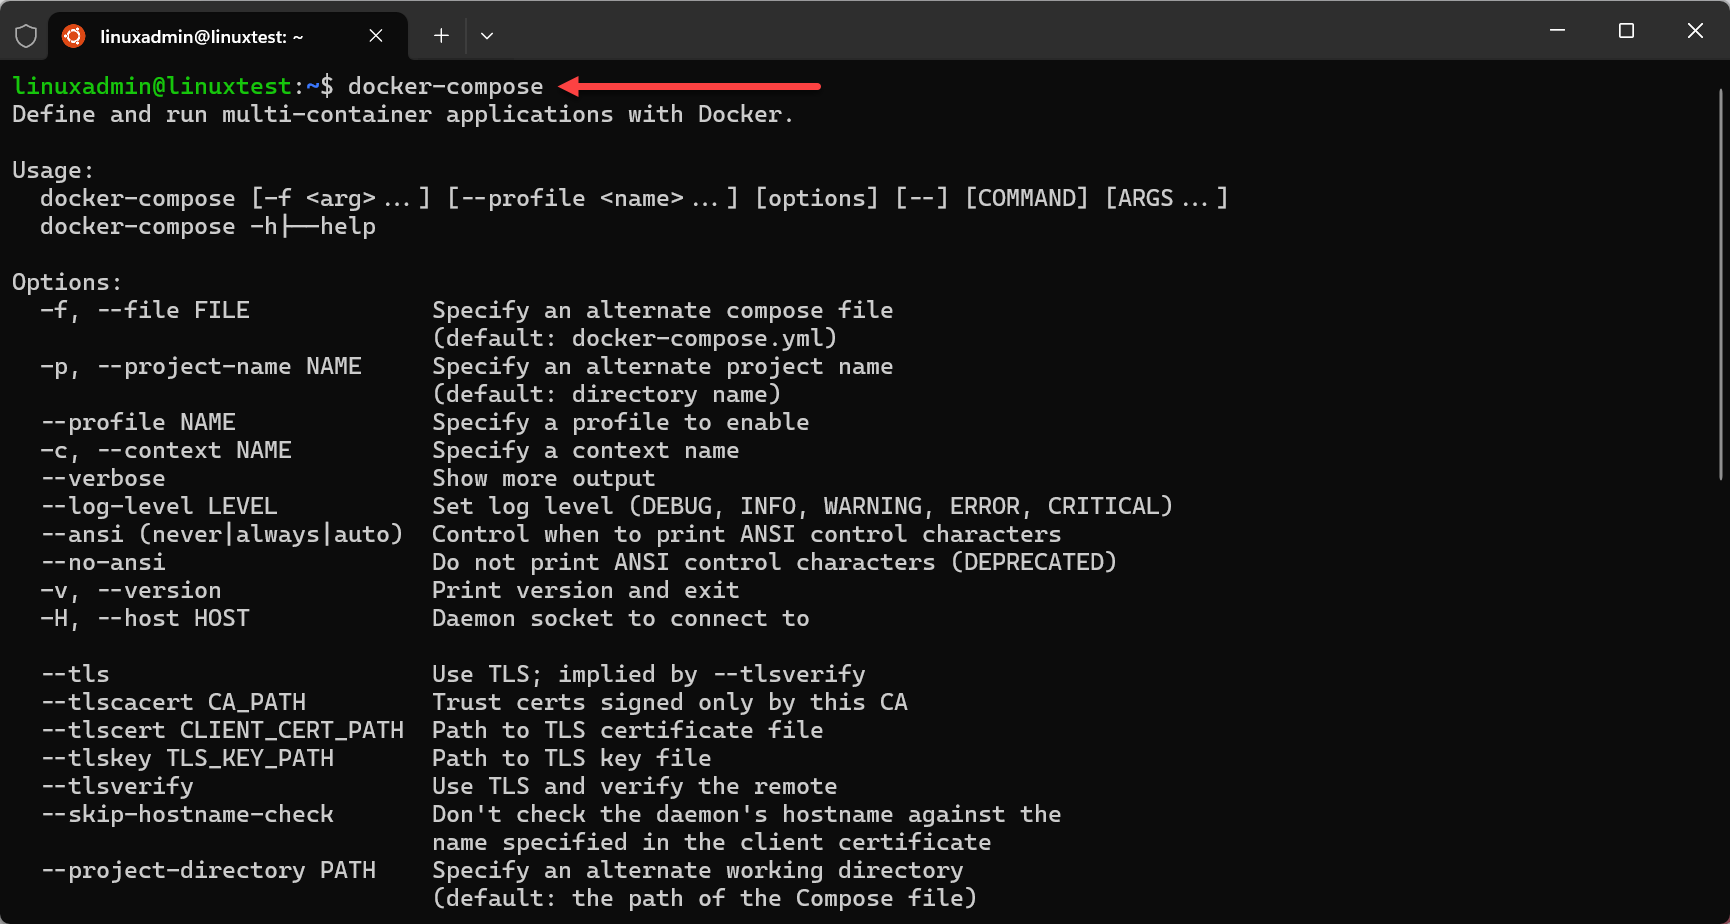Expand the new-tab profile dropdown chevron
This screenshot has height=924, width=1730.
pos(487,36)
